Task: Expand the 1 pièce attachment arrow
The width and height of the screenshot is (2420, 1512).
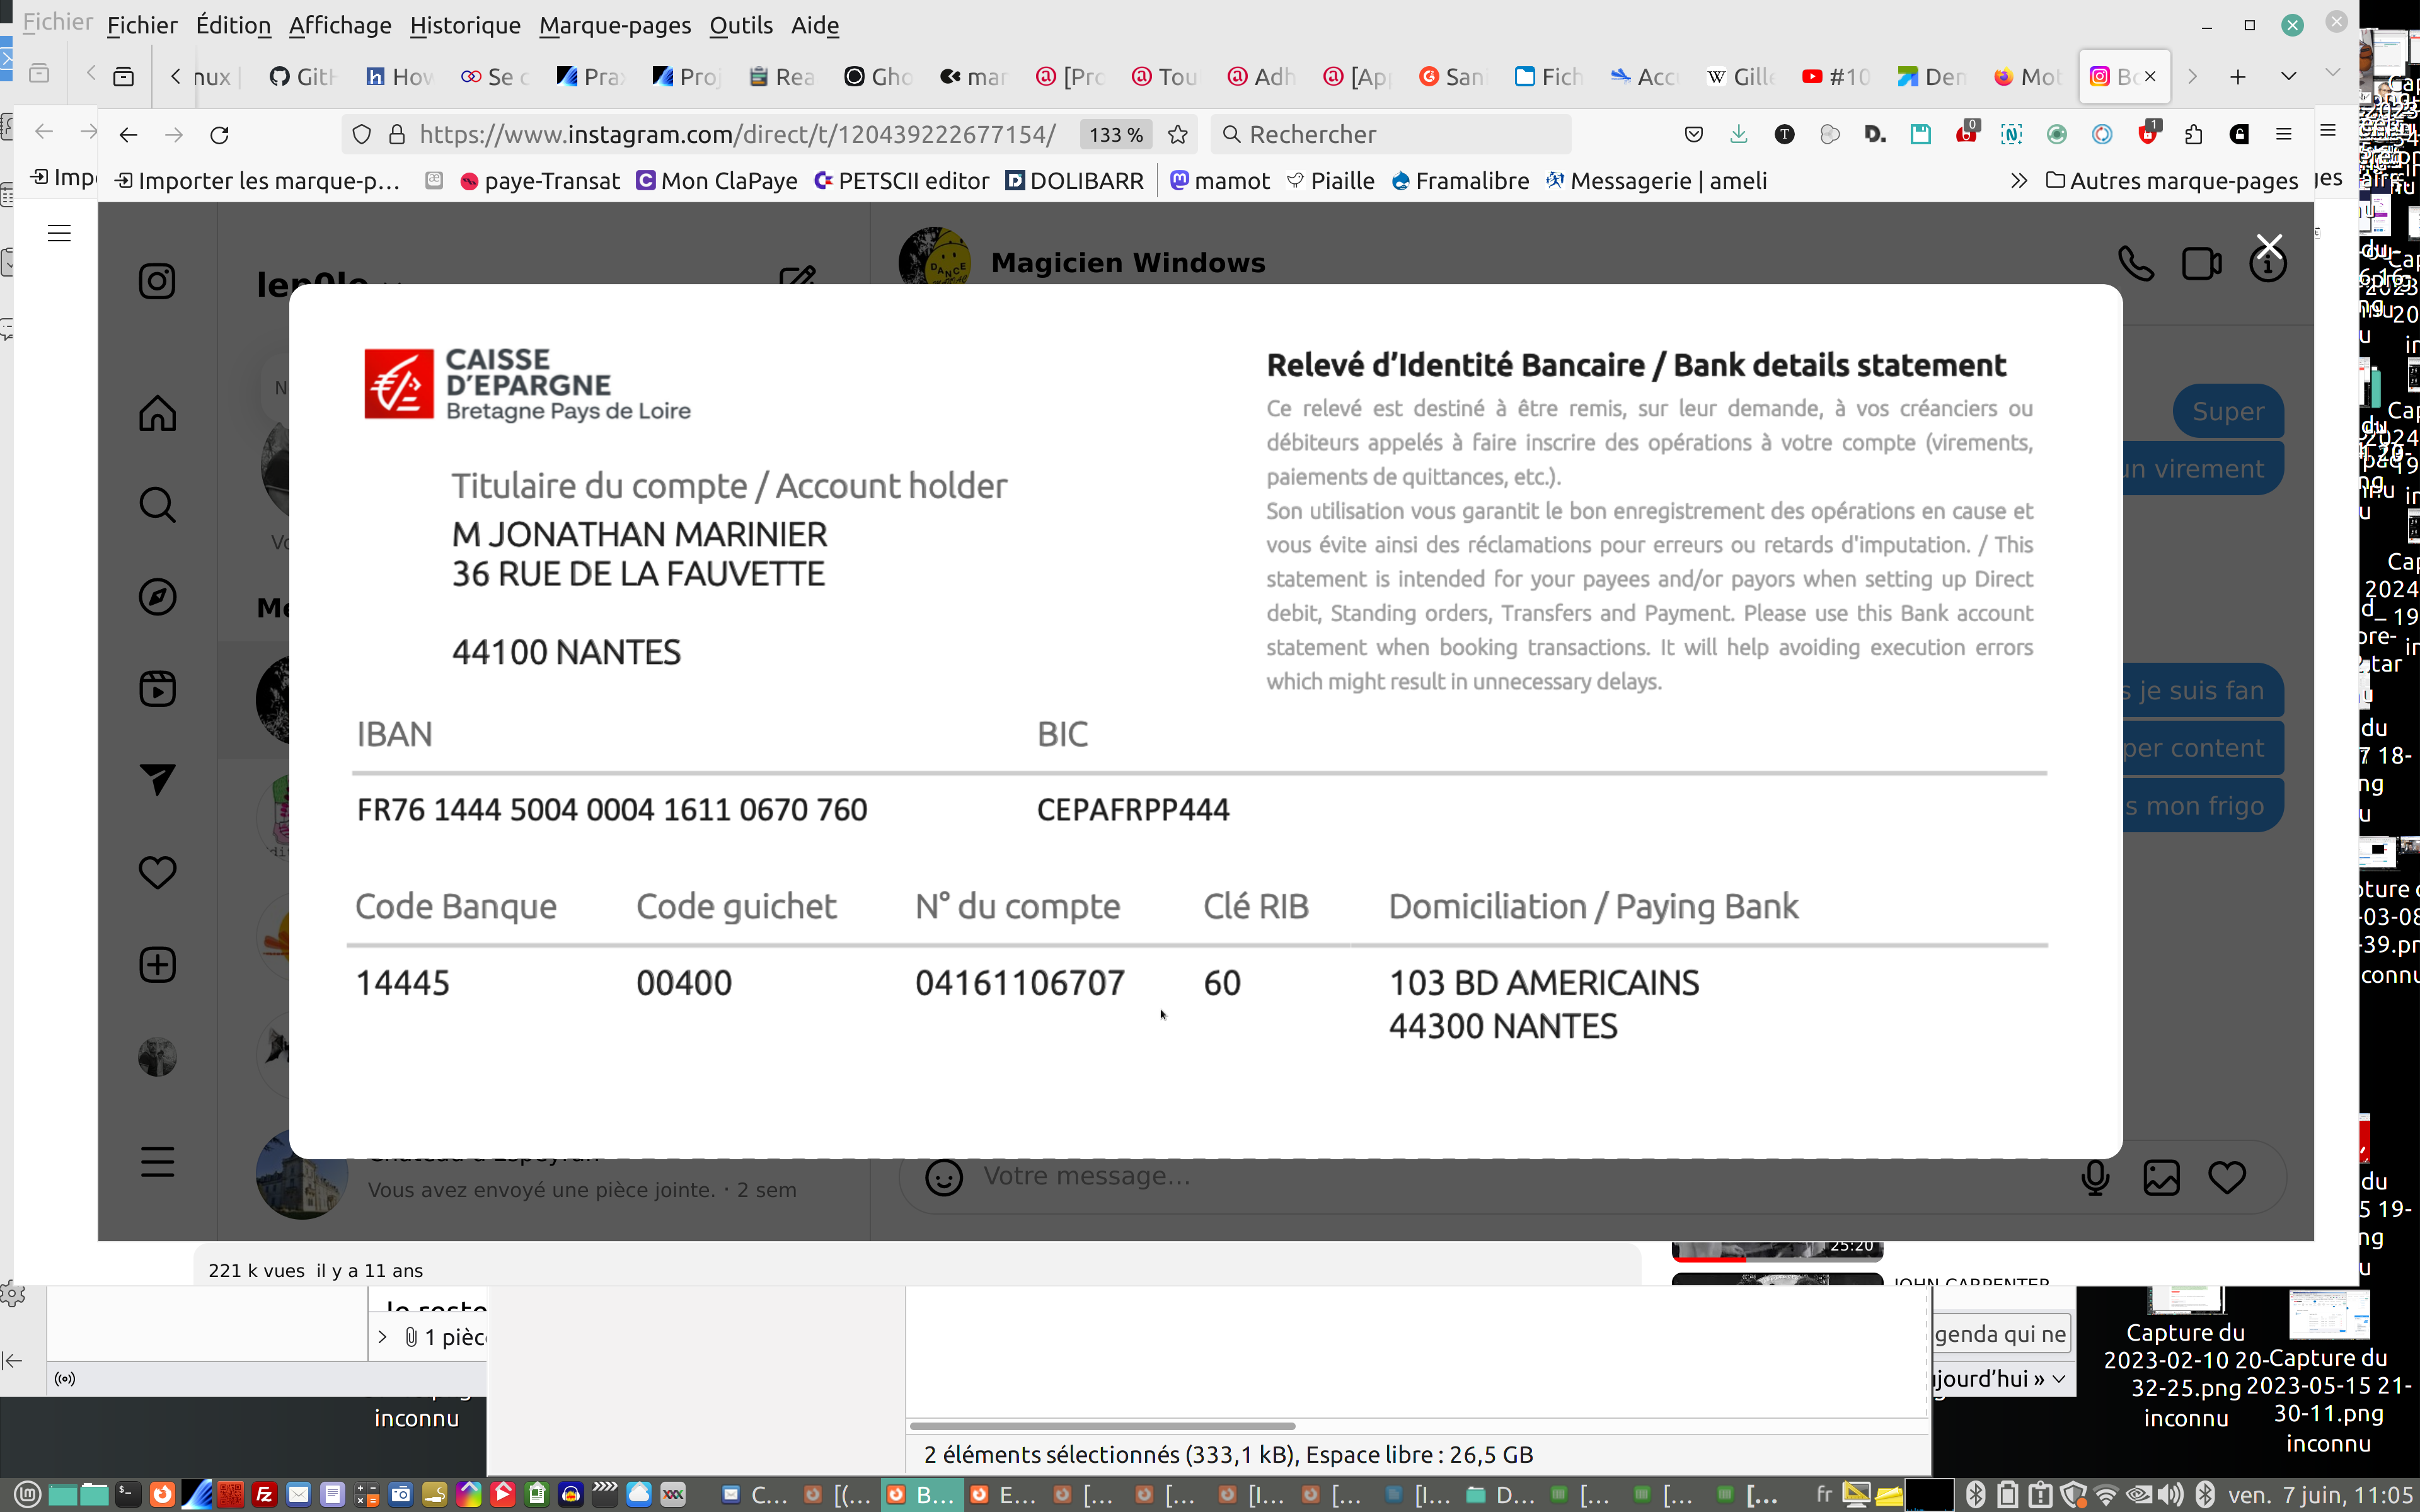Action: 382,1337
